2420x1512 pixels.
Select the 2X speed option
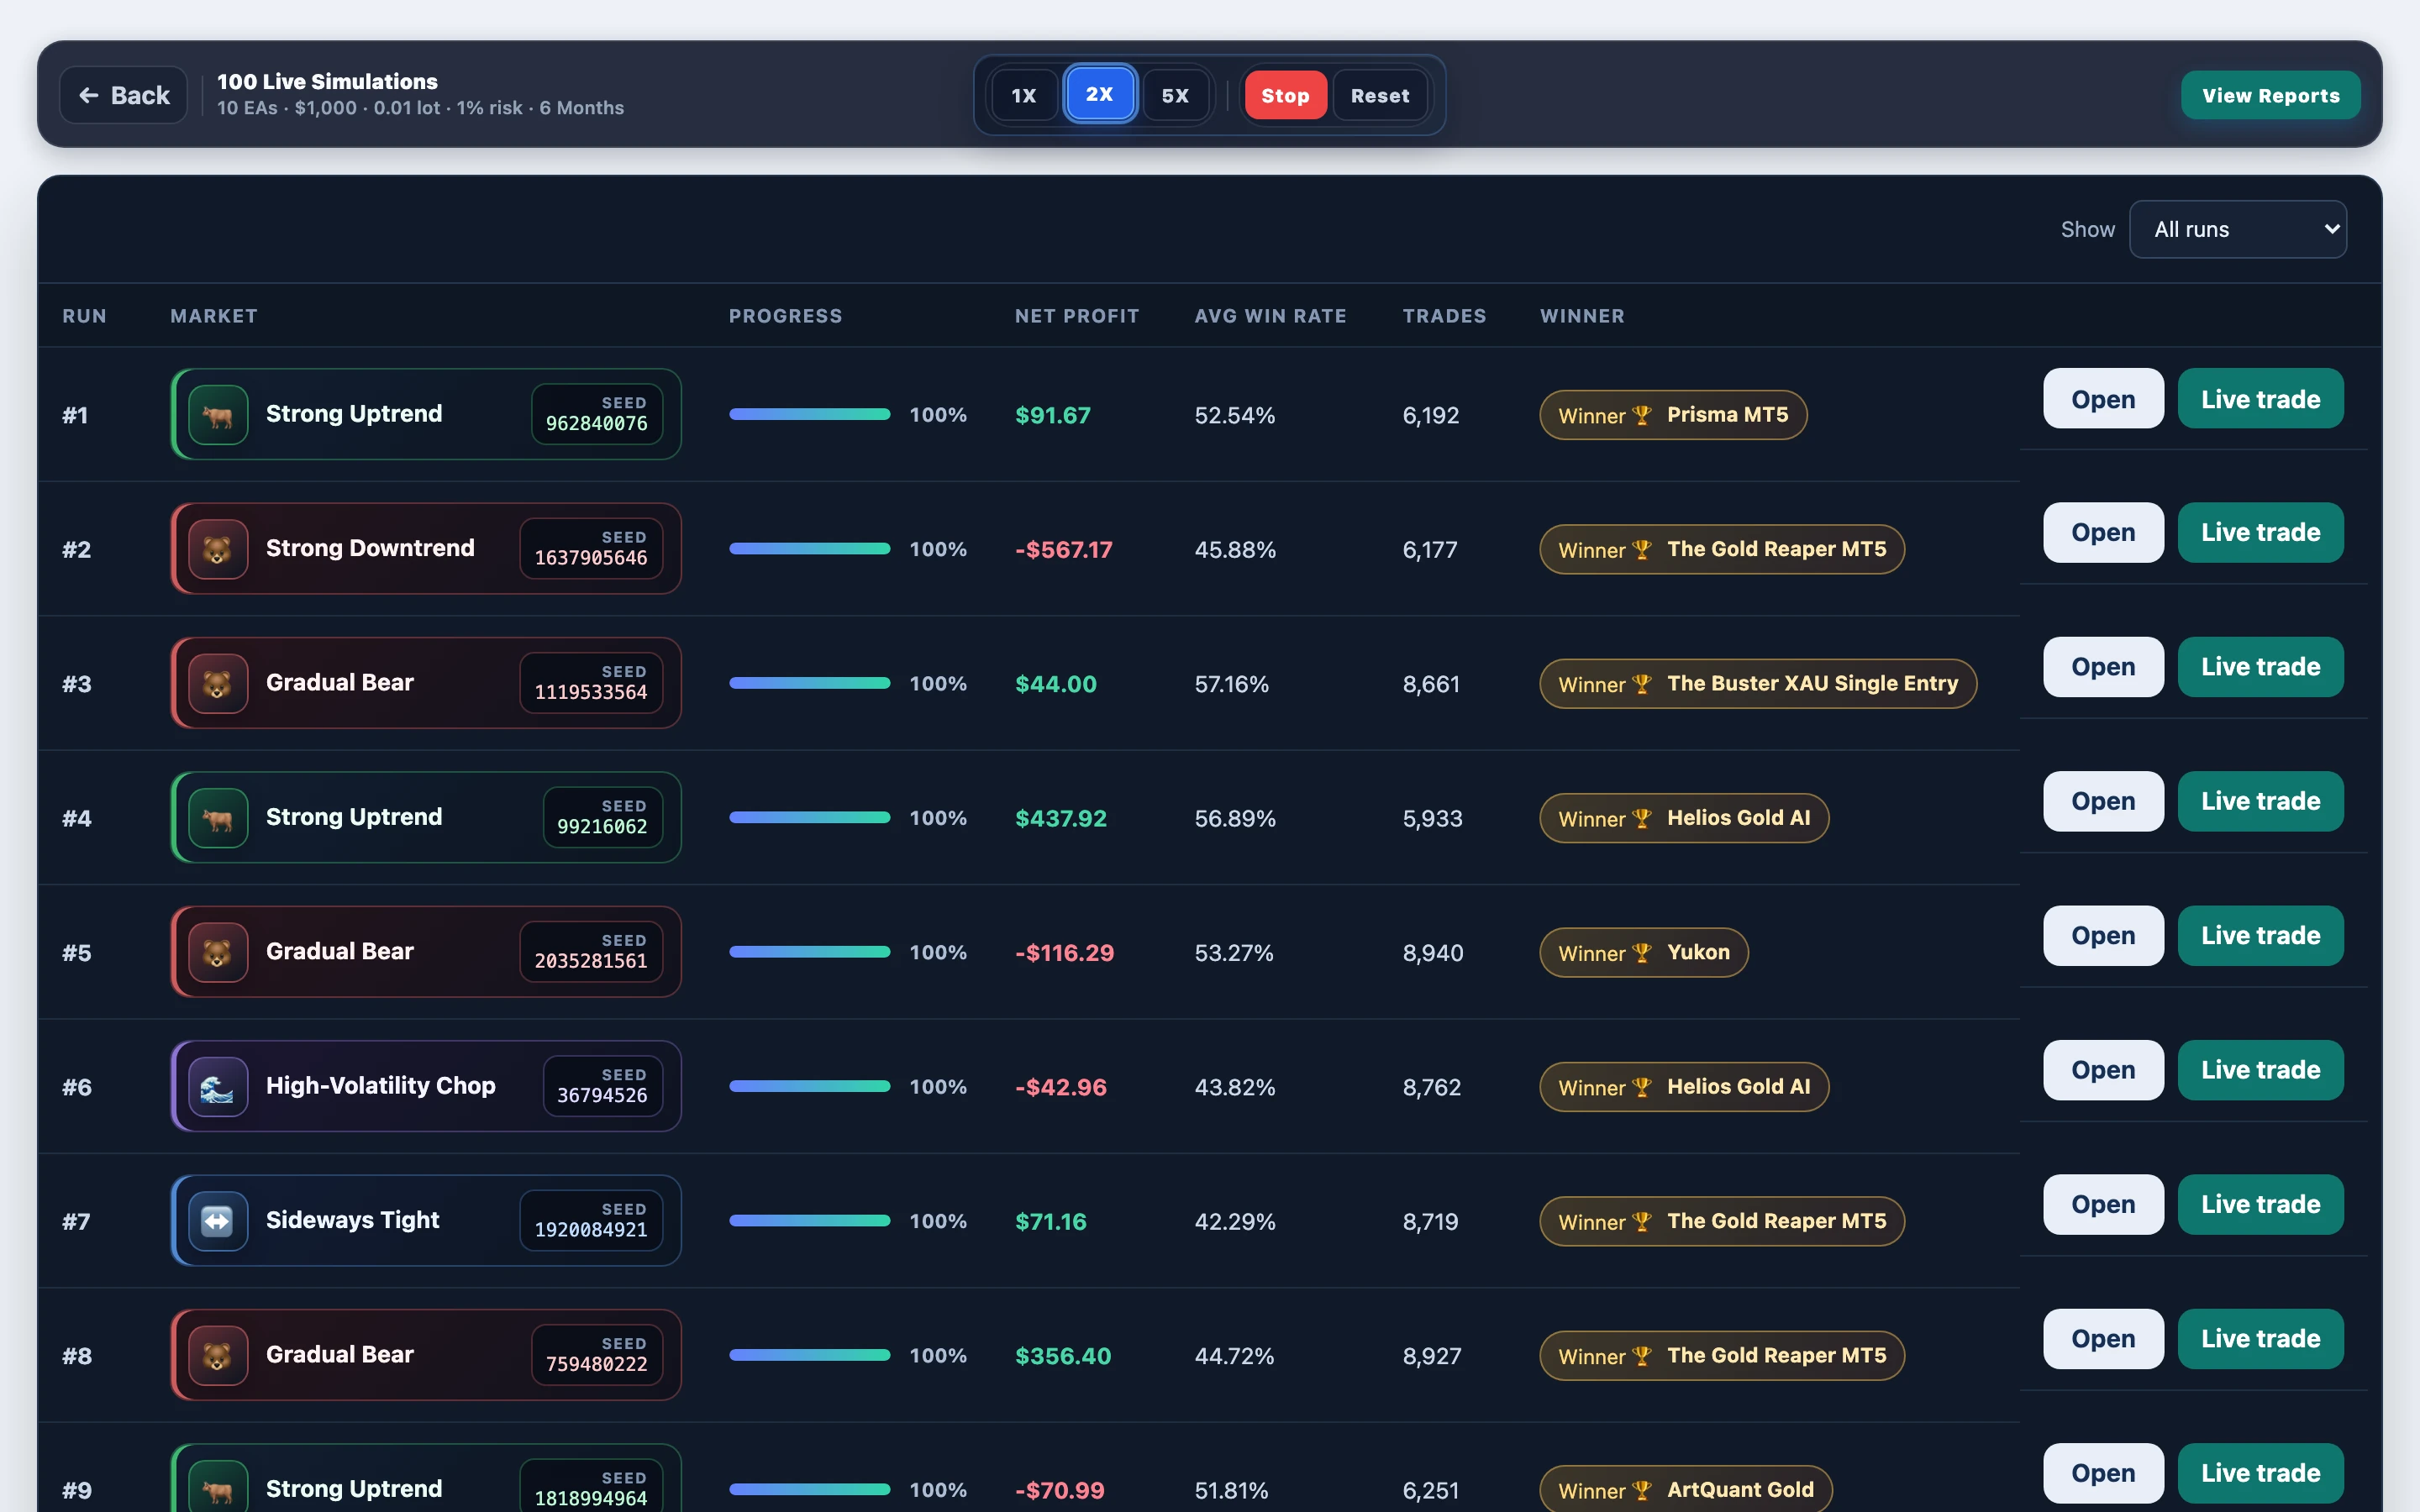pos(1100,94)
